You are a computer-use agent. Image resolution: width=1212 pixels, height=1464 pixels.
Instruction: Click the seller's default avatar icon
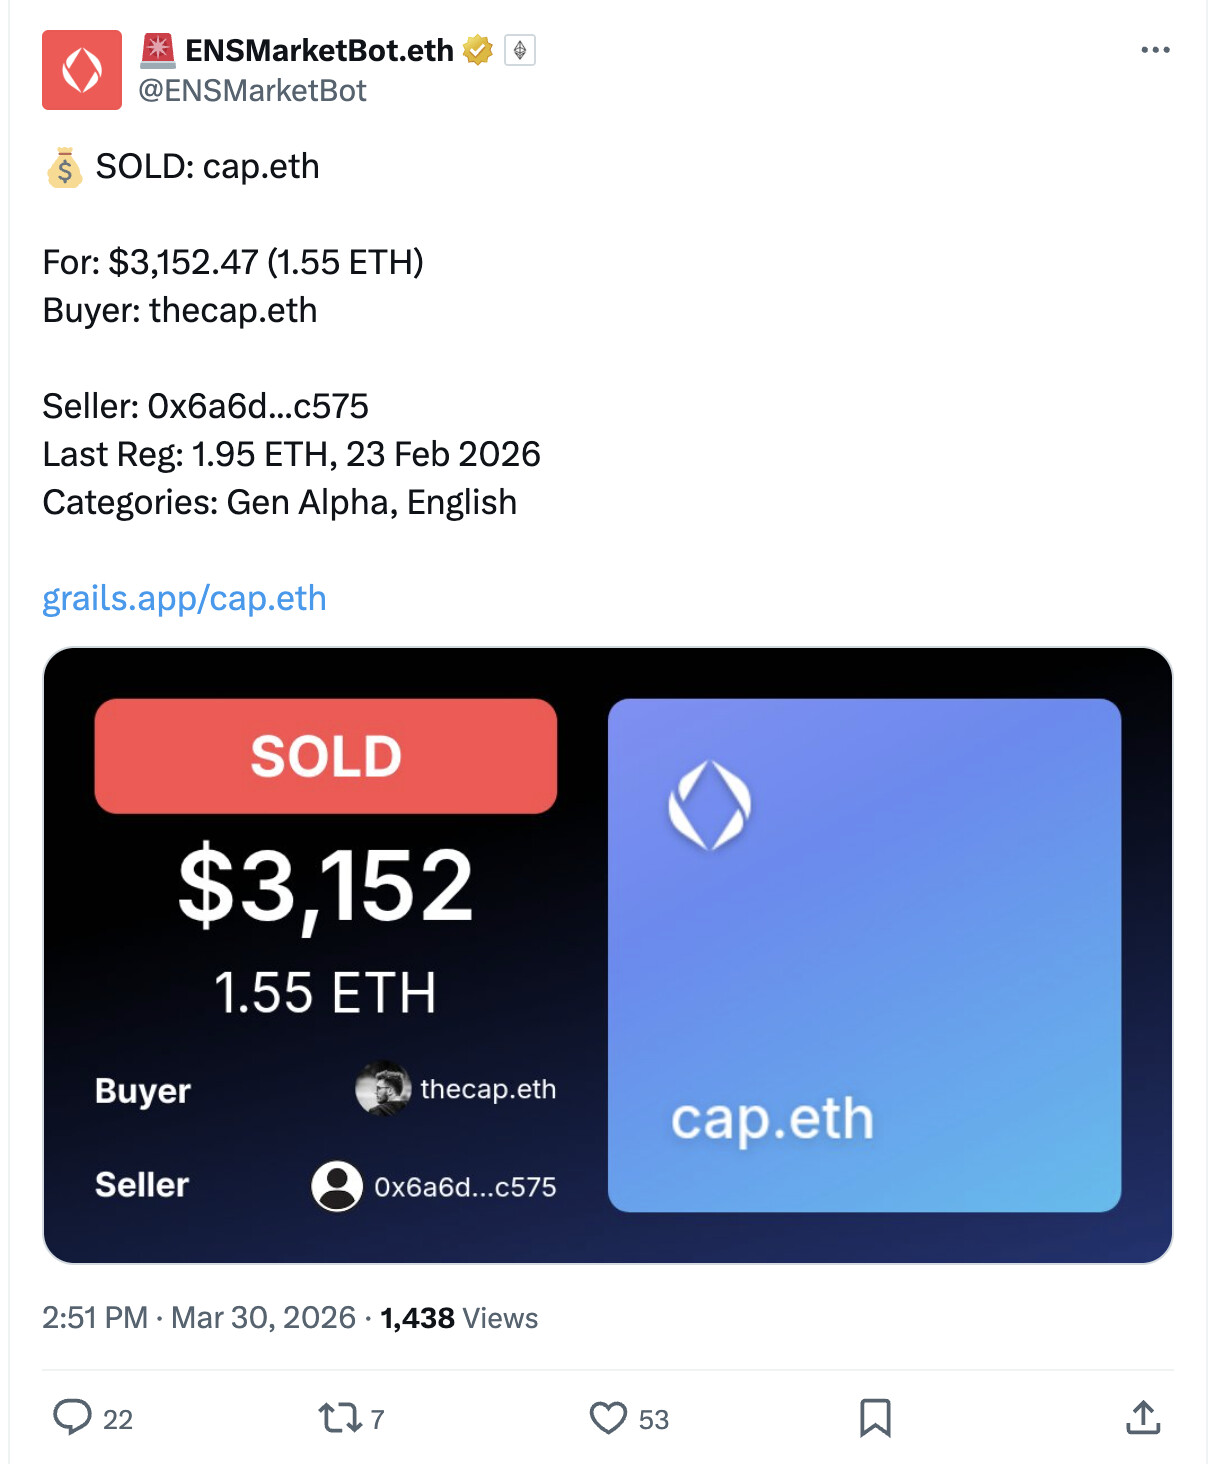click(x=337, y=1186)
